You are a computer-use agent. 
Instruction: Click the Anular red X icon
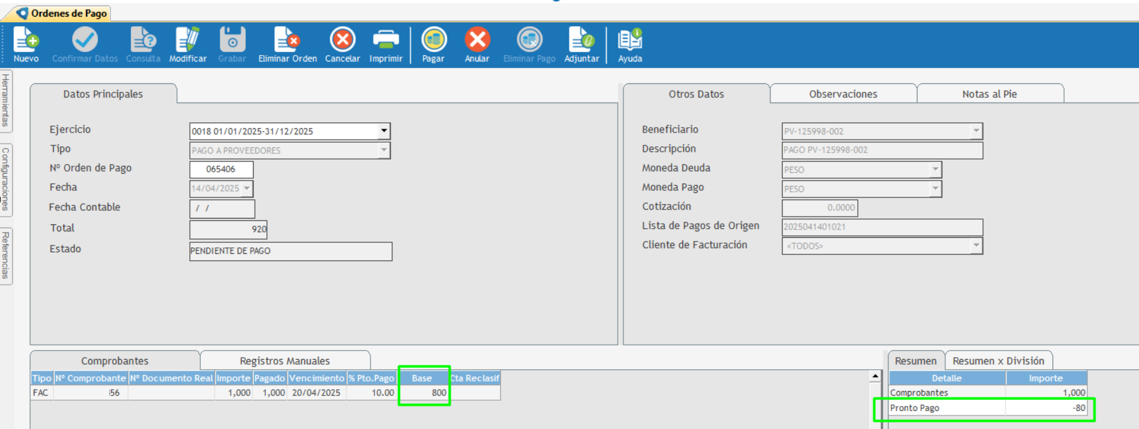click(x=477, y=40)
